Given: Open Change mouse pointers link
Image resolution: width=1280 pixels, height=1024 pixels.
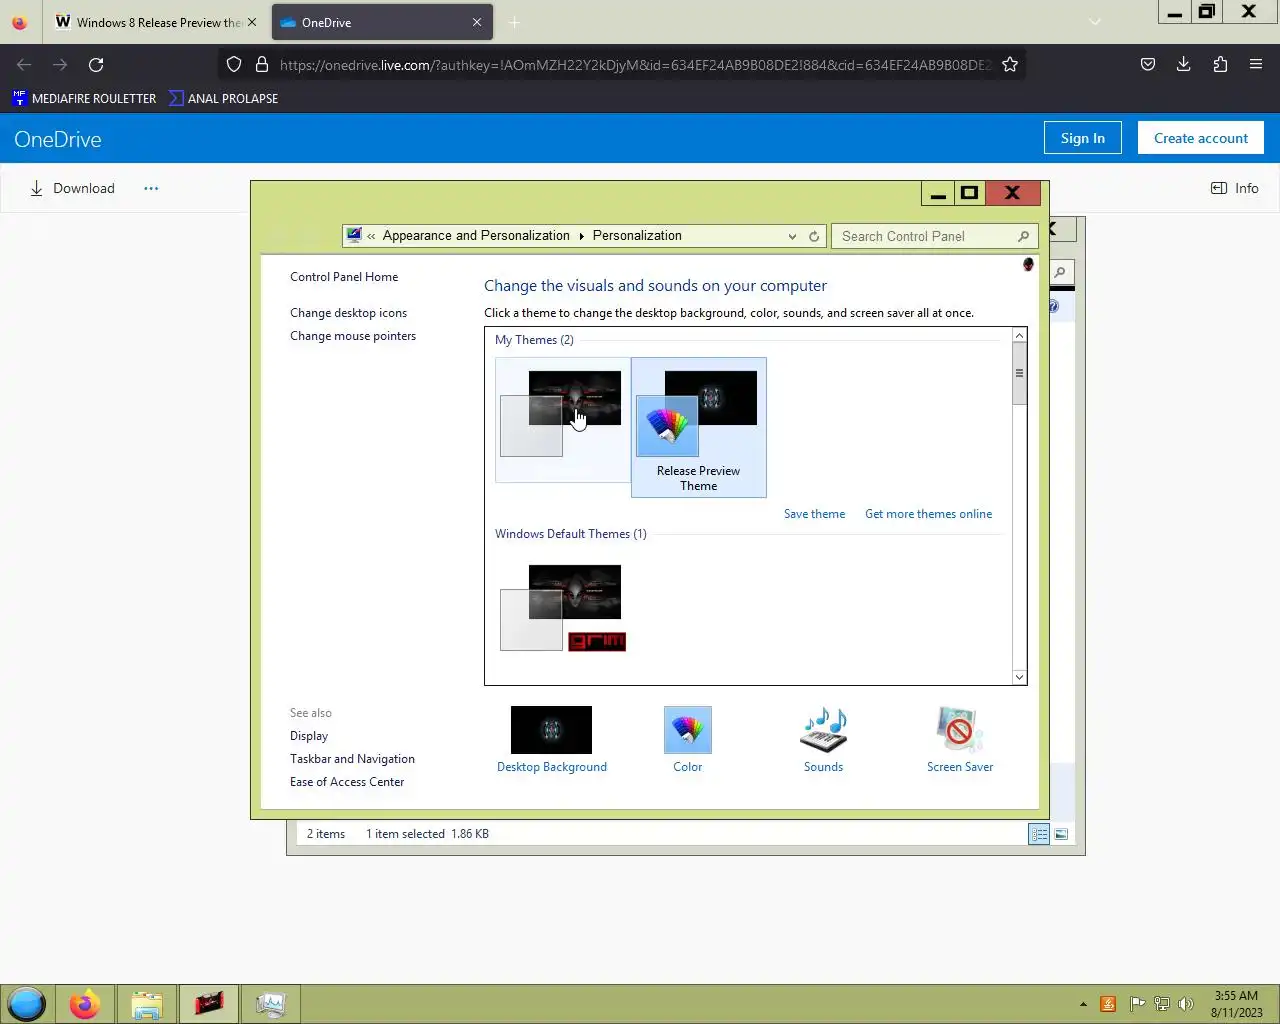Looking at the screenshot, I should click(x=353, y=336).
